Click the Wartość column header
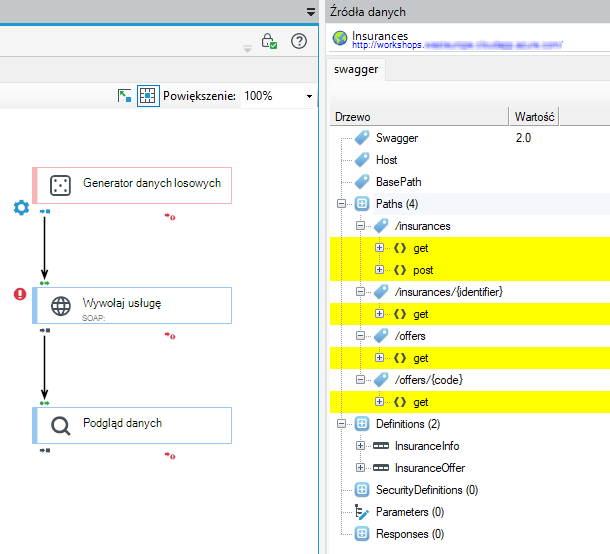 534,117
